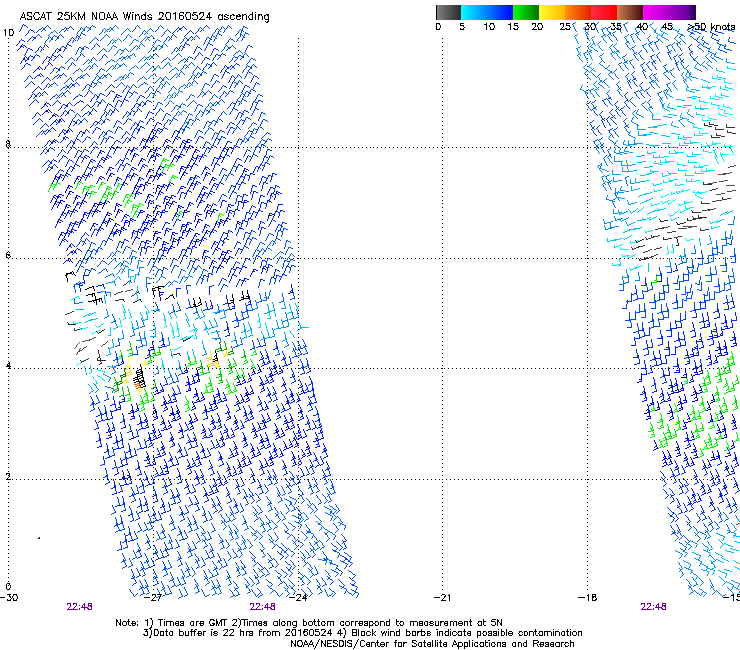740x650 pixels.
Task: Click the longitude axis label '-21'
Action: click(x=443, y=598)
